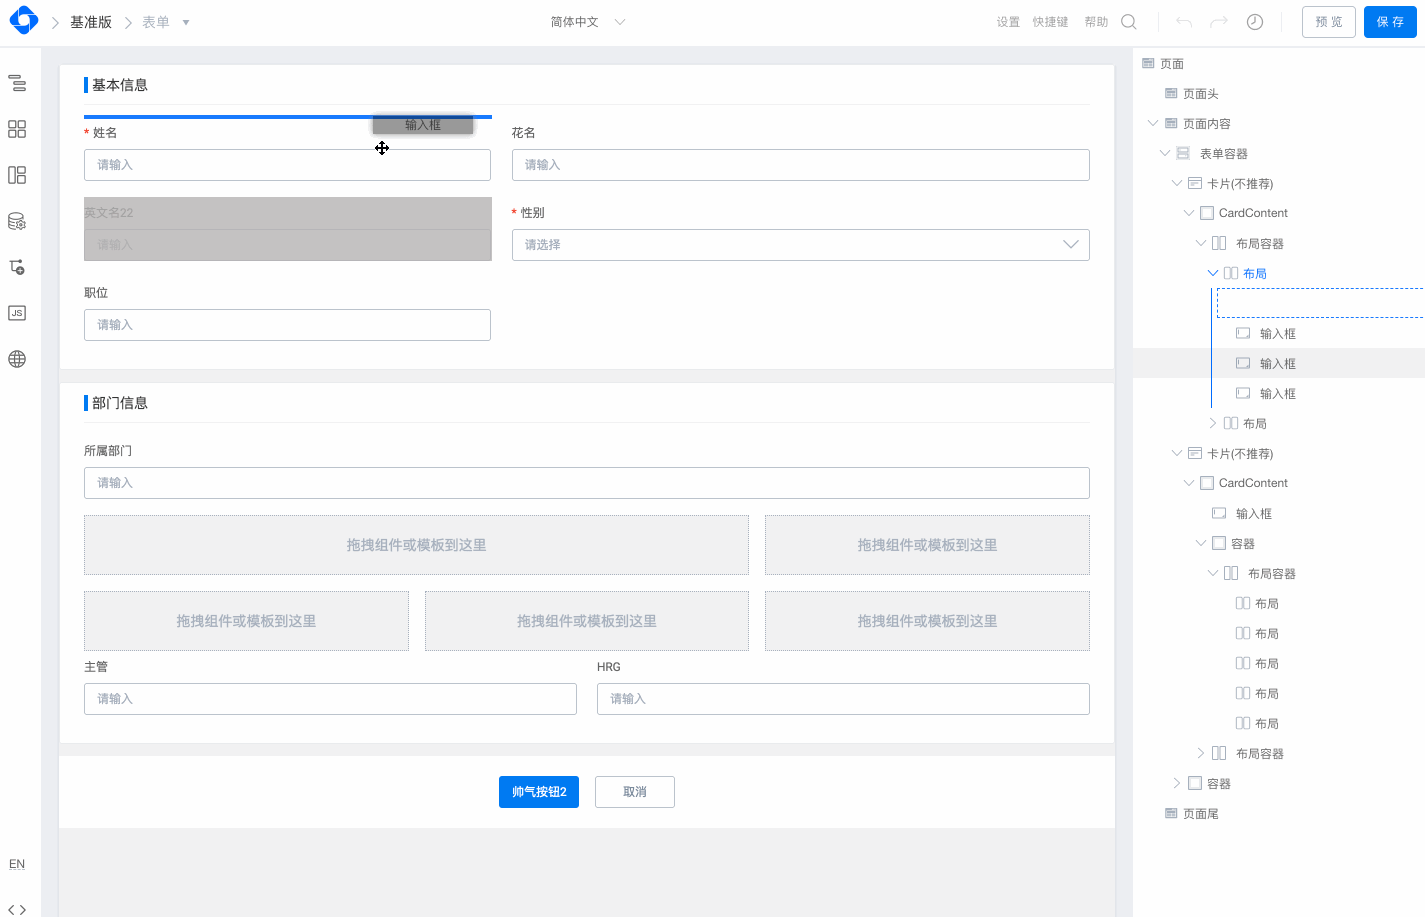
Task: Click the search magnifier icon in top bar
Action: (1129, 22)
